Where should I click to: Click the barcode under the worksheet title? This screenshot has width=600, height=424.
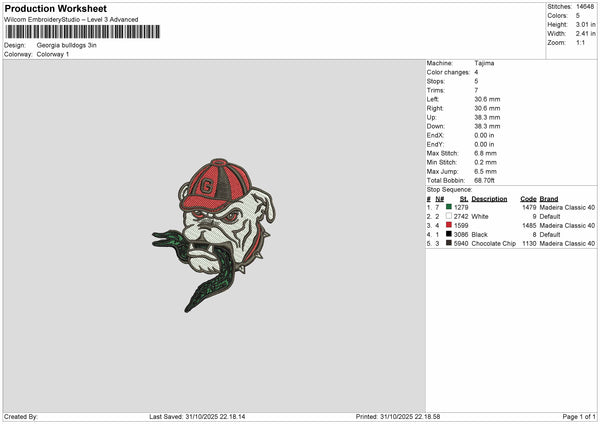[83, 32]
